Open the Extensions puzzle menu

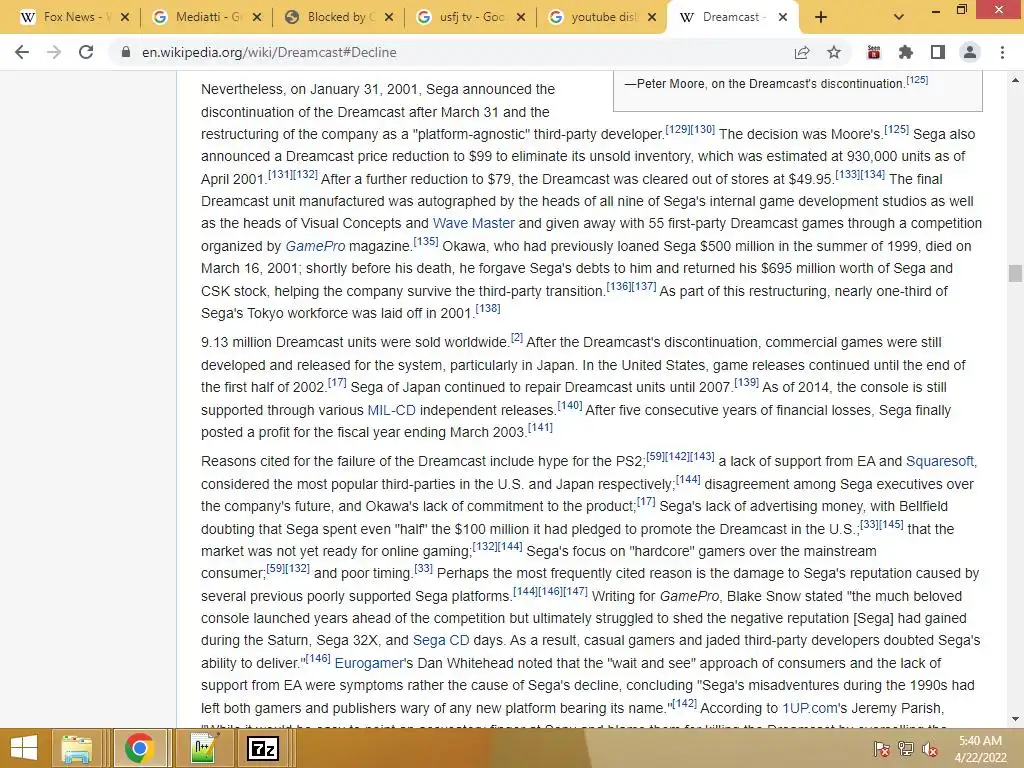[906, 52]
